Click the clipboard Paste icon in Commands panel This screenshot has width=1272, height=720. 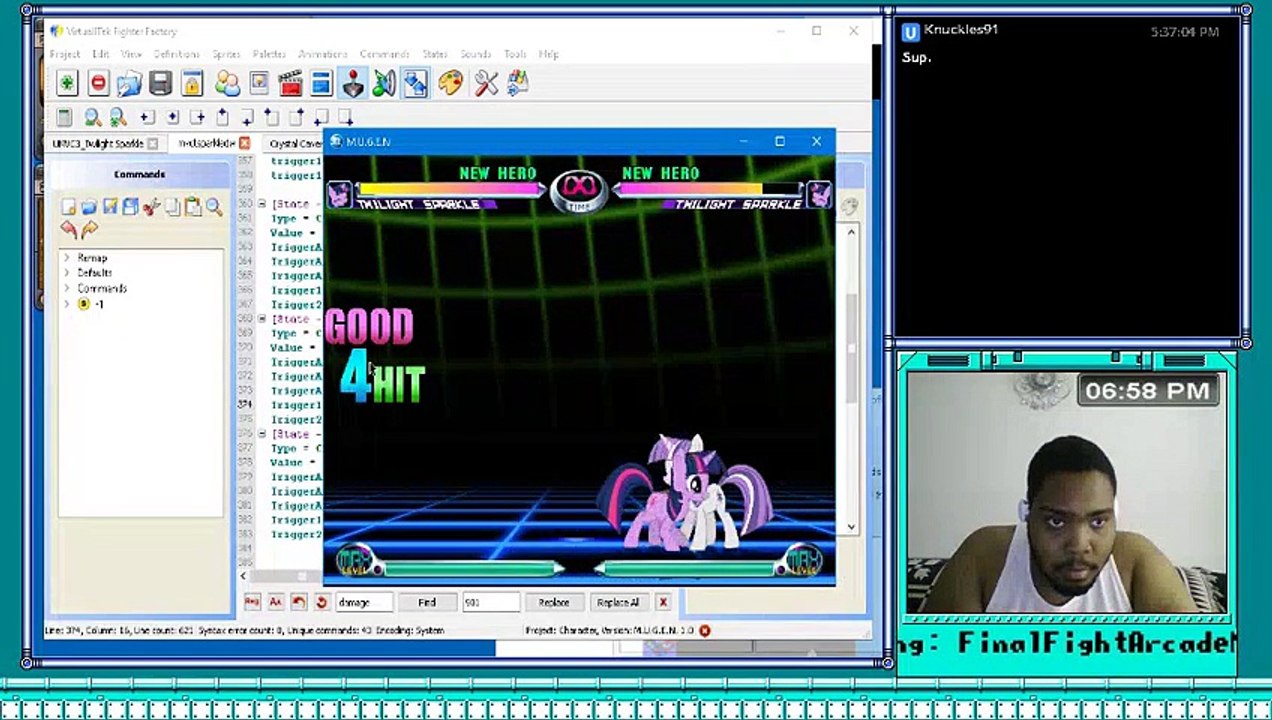click(x=193, y=207)
